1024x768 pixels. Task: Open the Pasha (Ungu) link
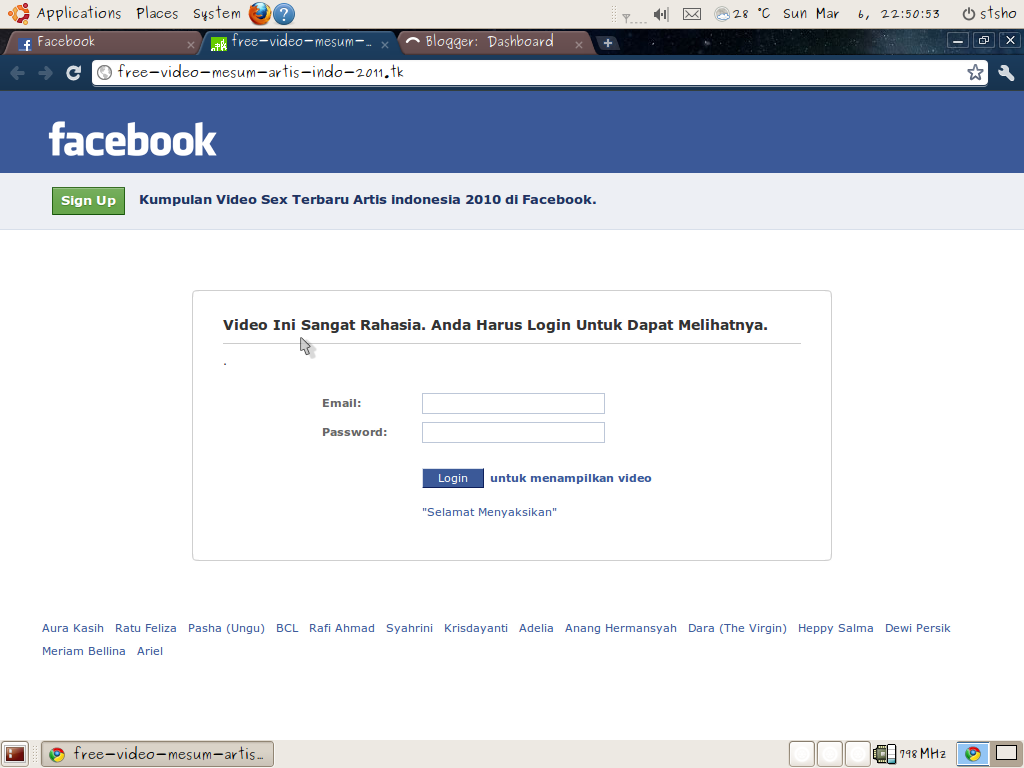click(226, 628)
